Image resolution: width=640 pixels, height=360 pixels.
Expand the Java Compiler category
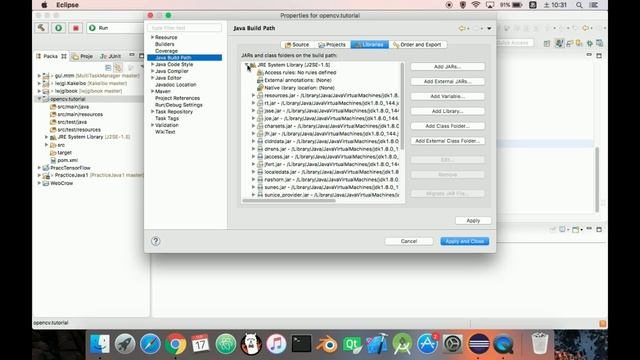pos(152,71)
